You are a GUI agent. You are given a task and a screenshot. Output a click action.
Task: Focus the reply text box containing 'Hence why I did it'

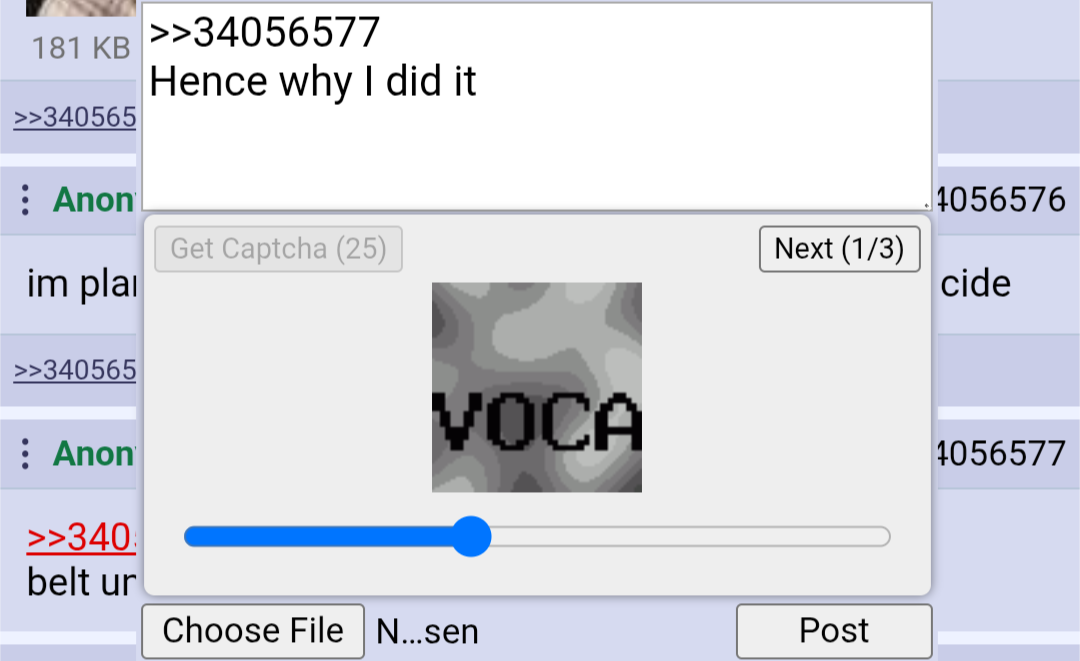[537, 107]
